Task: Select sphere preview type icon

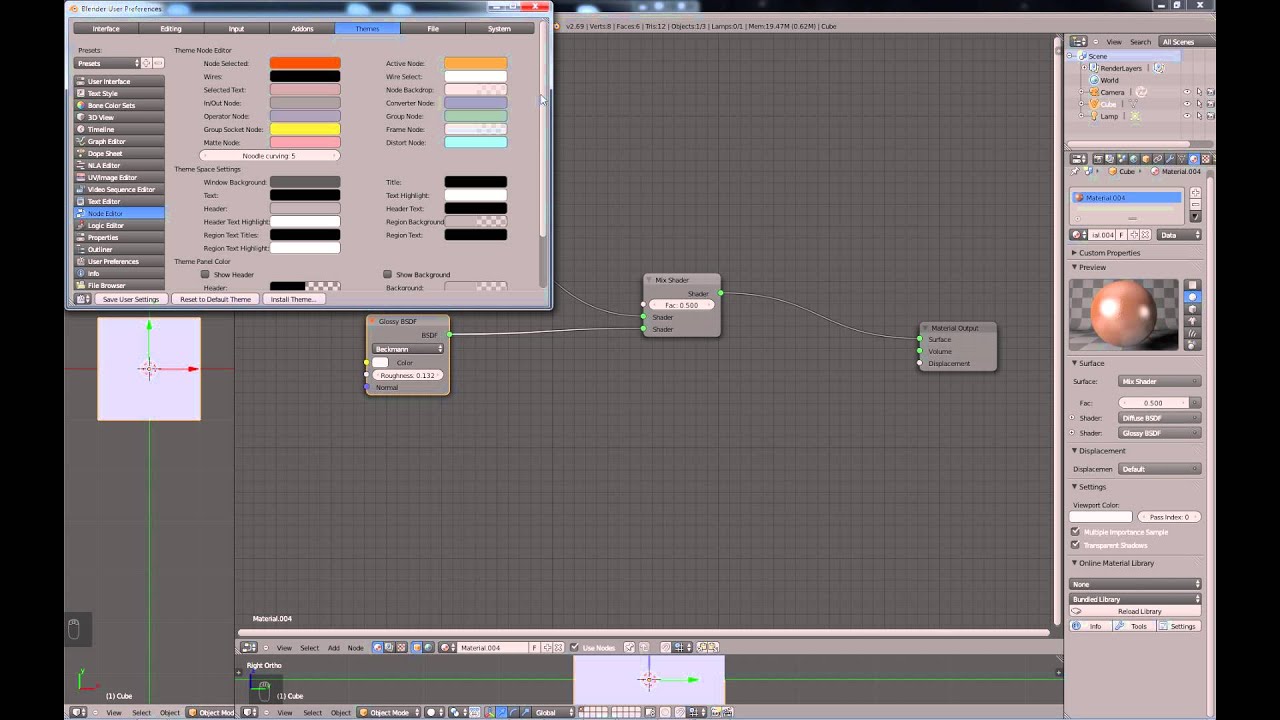Action: 1192,297
